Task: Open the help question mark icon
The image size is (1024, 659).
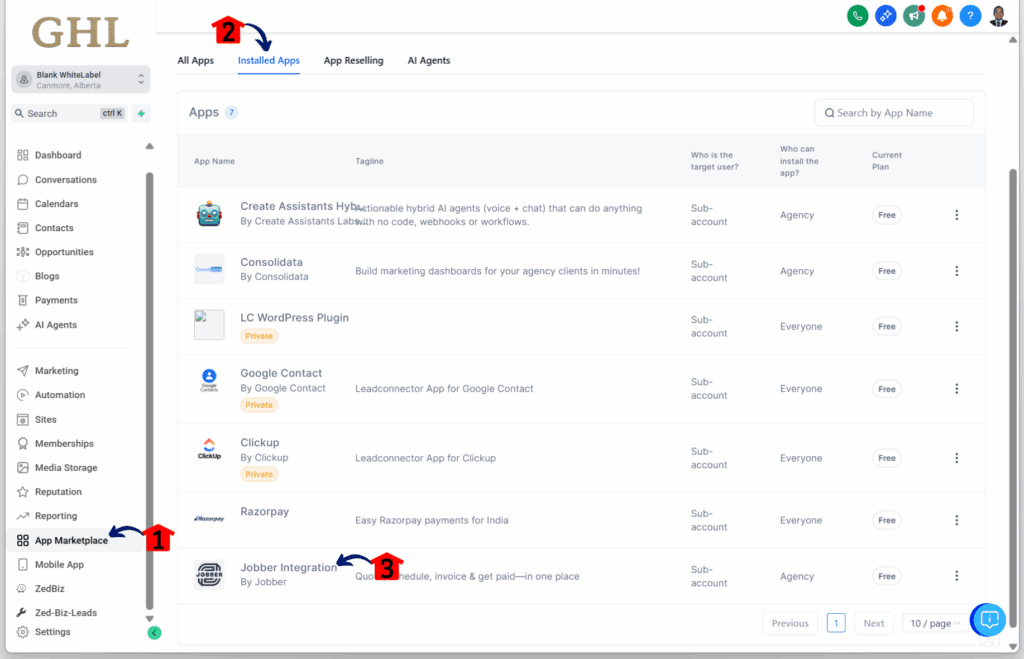Action: point(969,16)
